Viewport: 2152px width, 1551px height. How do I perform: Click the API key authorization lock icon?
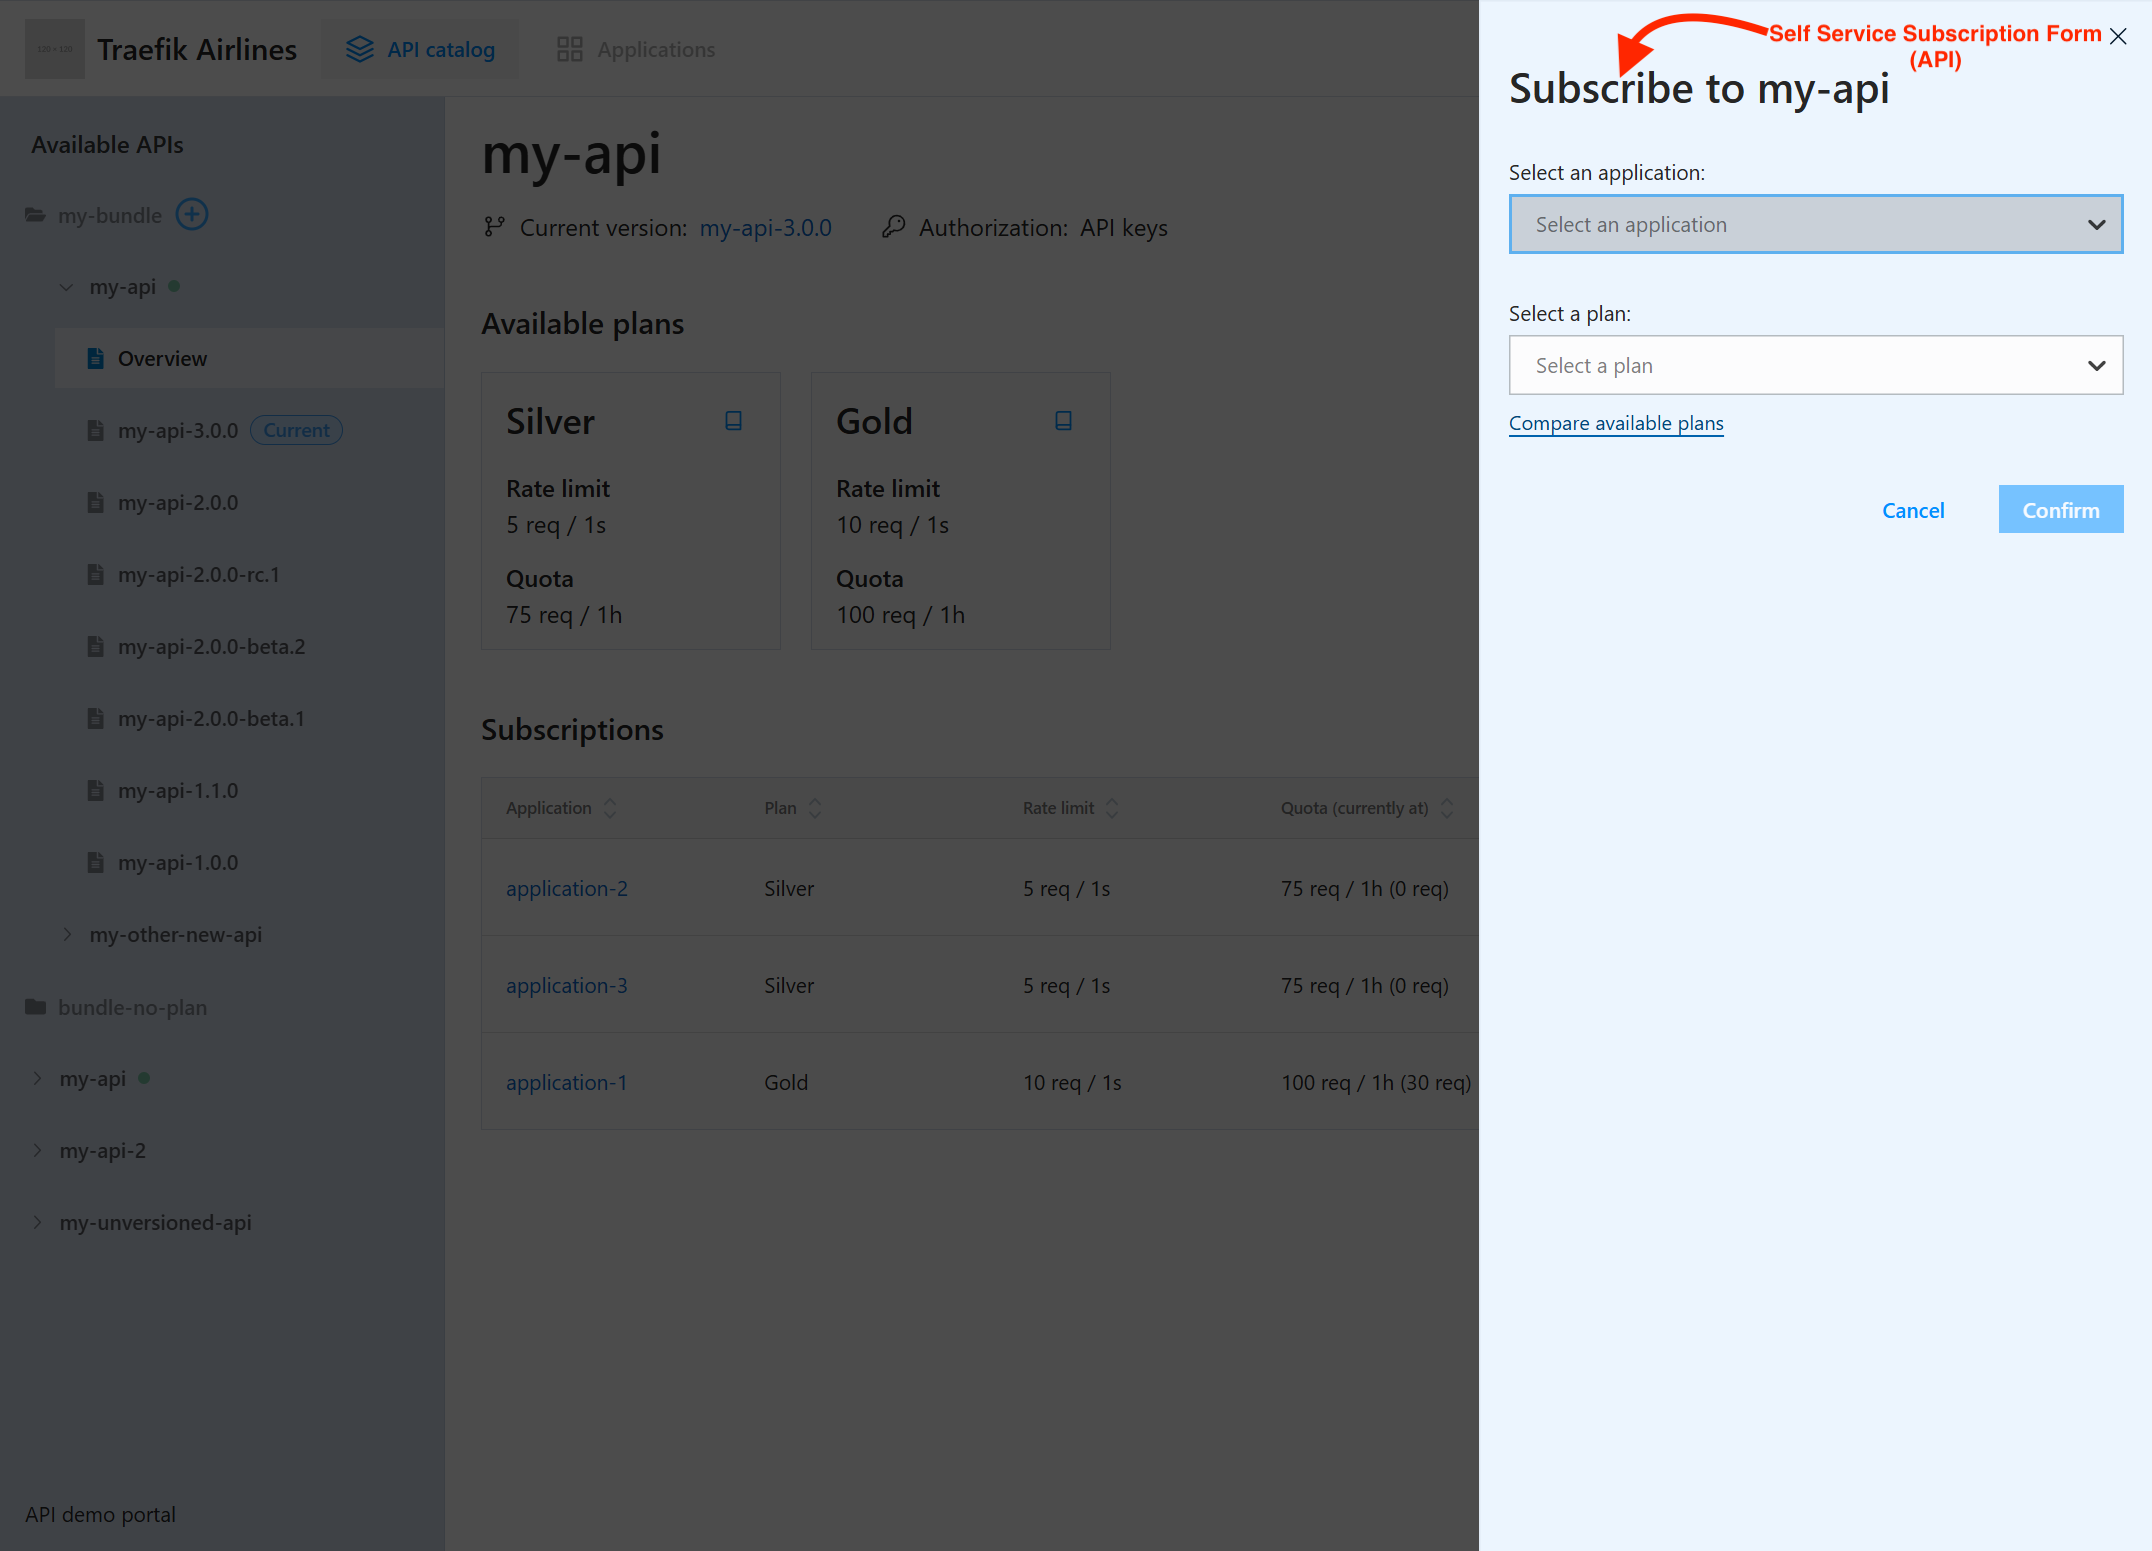[892, 226]
